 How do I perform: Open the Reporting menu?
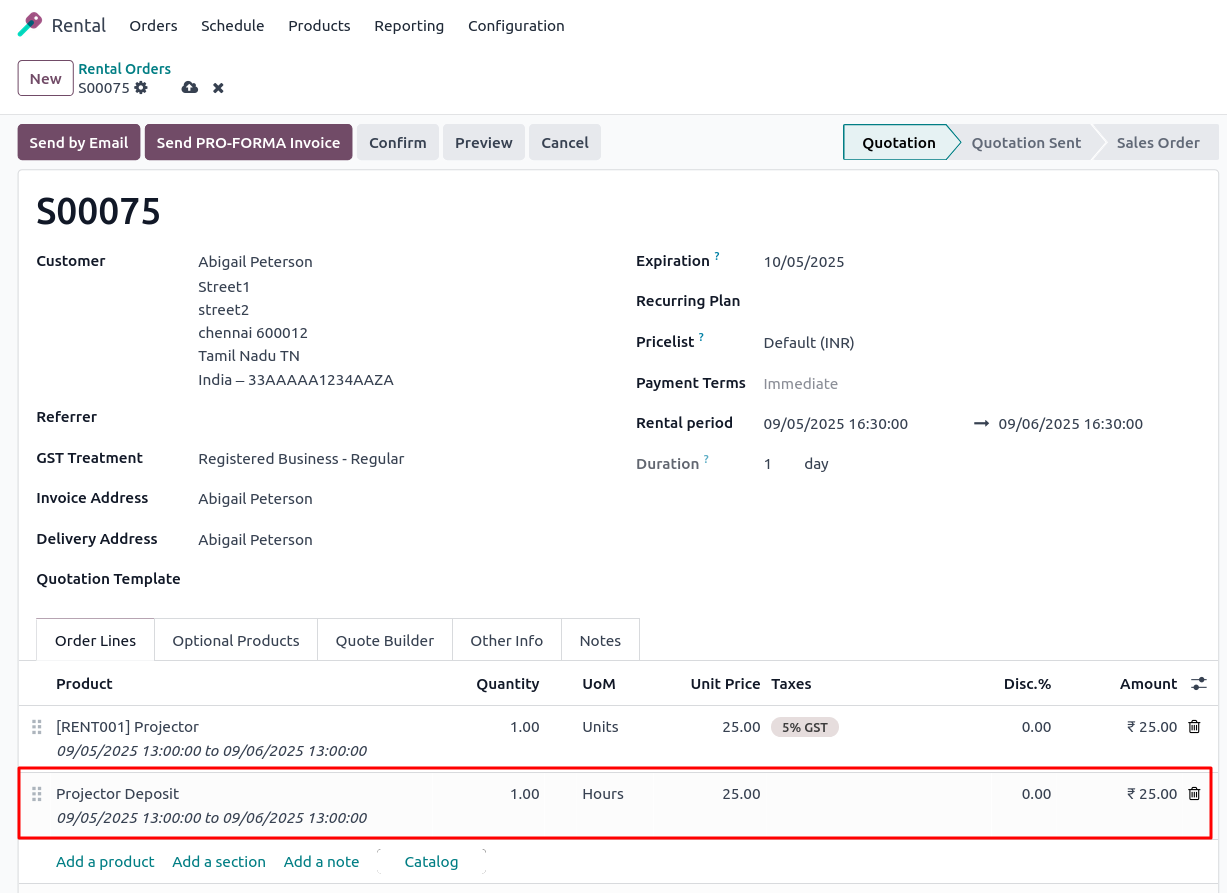409,26
